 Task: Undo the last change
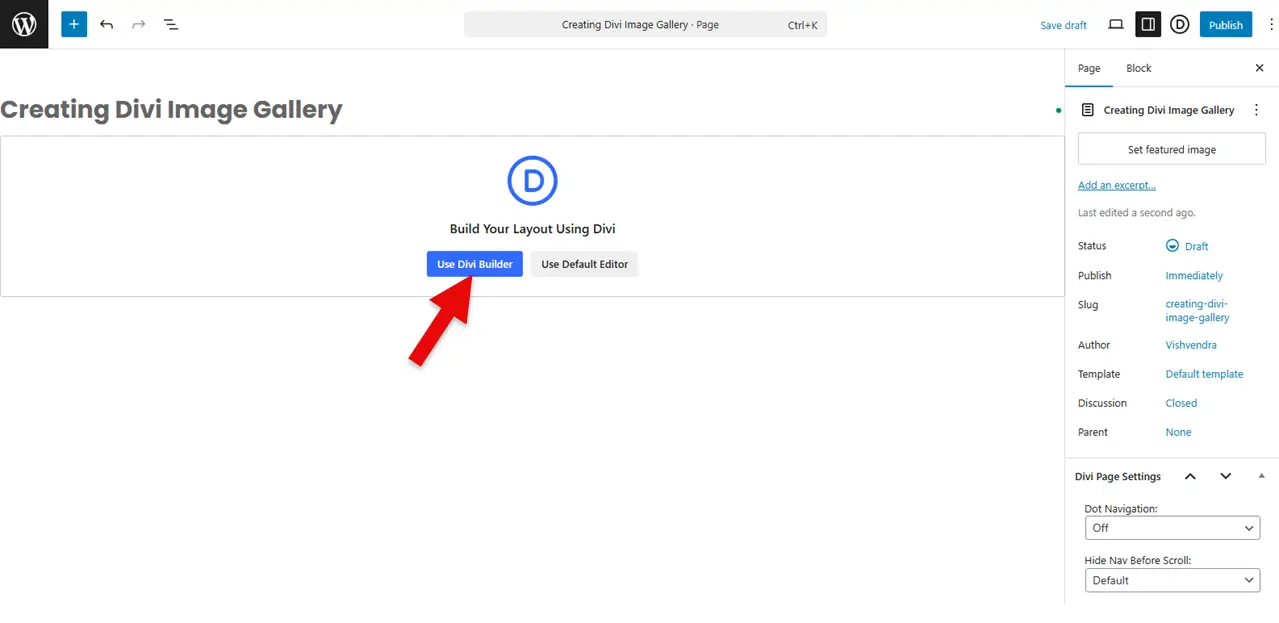click(106, 24)
